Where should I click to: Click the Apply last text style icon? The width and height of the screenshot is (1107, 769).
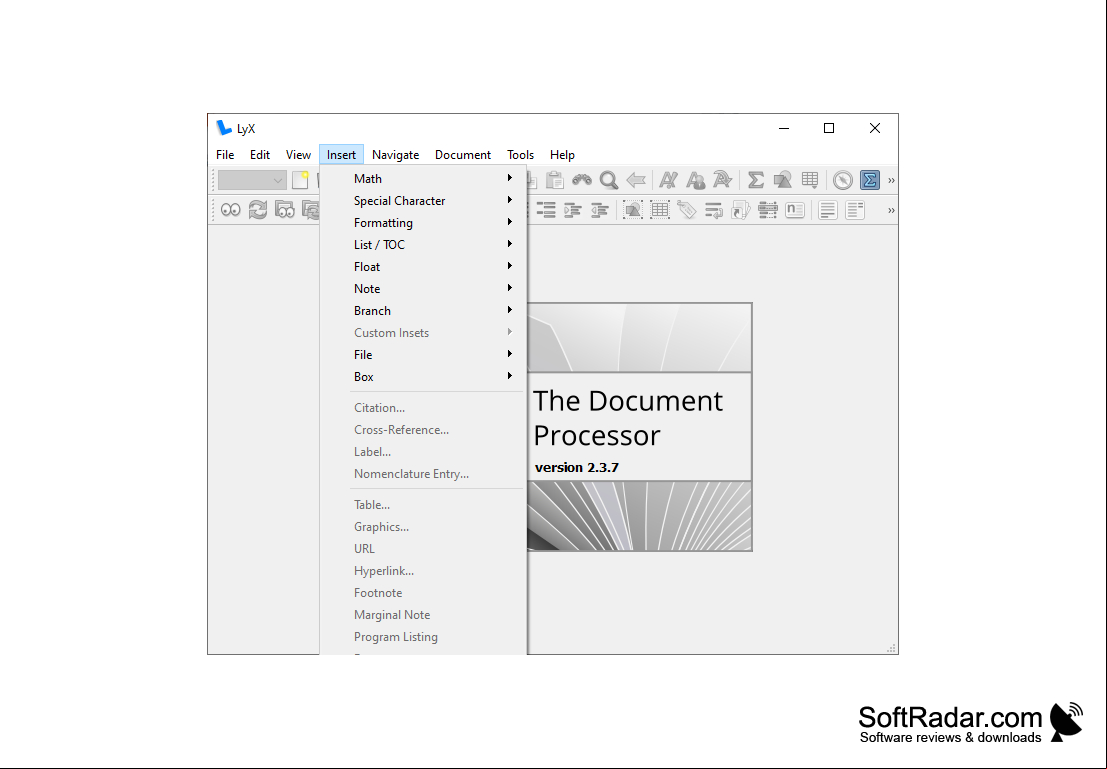(722, 180)
